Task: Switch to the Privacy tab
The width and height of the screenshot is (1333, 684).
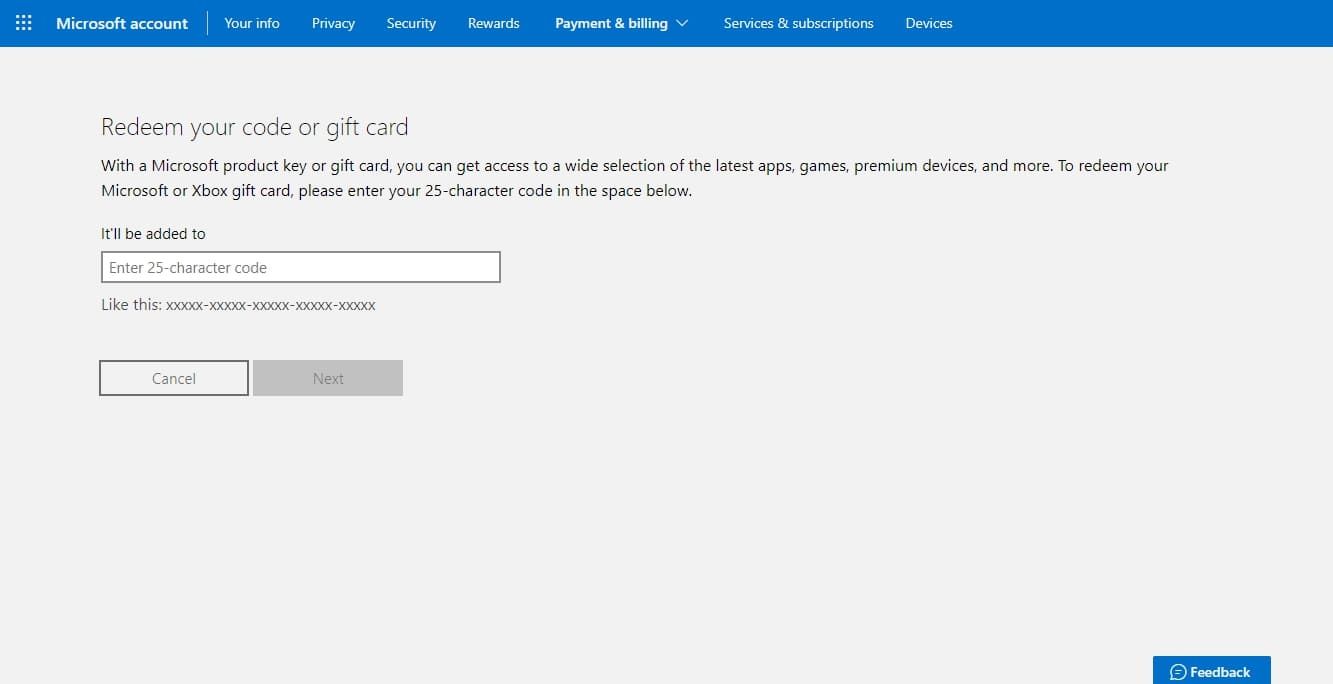Action: click(x=333, y=23)
